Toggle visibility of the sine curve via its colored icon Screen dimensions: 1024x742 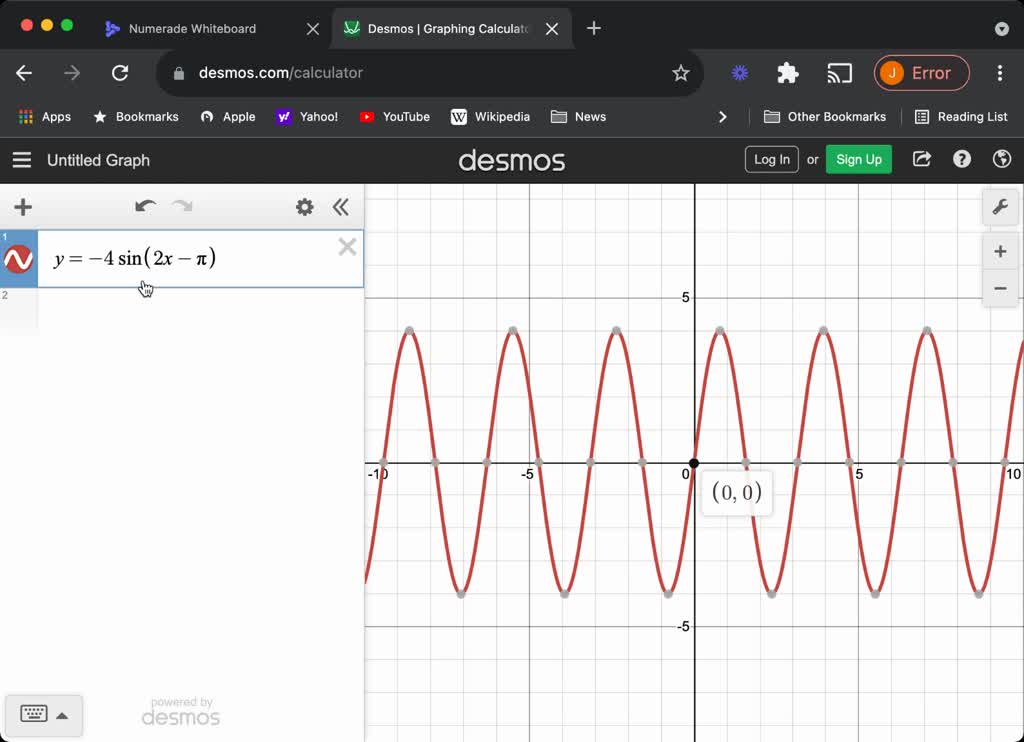click(18, 258)
